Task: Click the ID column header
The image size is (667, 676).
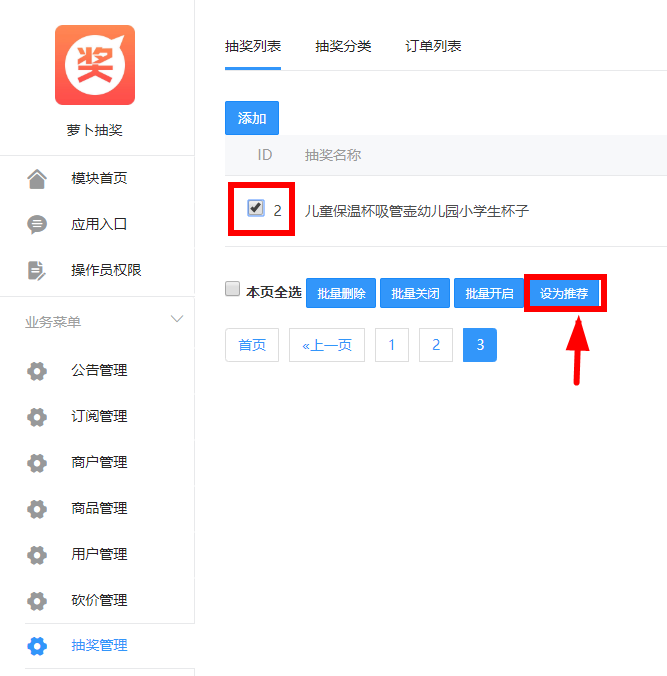Action: click(x=264, y=155)
